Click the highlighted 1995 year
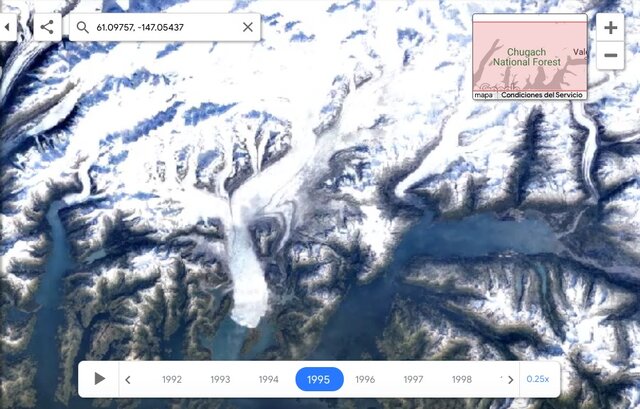The width and height of the screenshot is (640, 409). (x=319, y=379)
